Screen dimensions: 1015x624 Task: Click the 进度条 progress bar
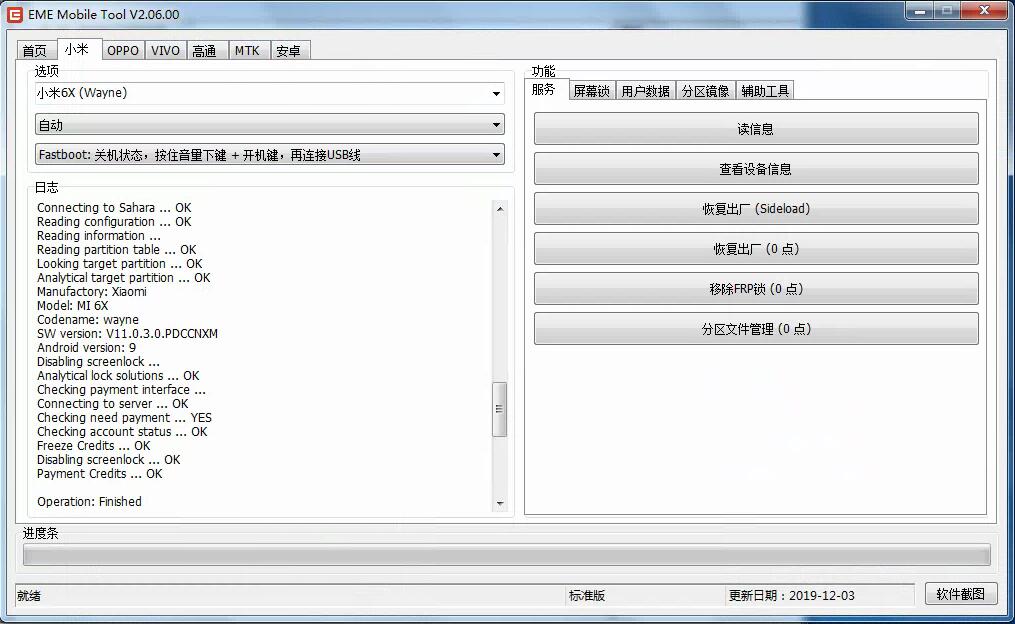(507, 555)
